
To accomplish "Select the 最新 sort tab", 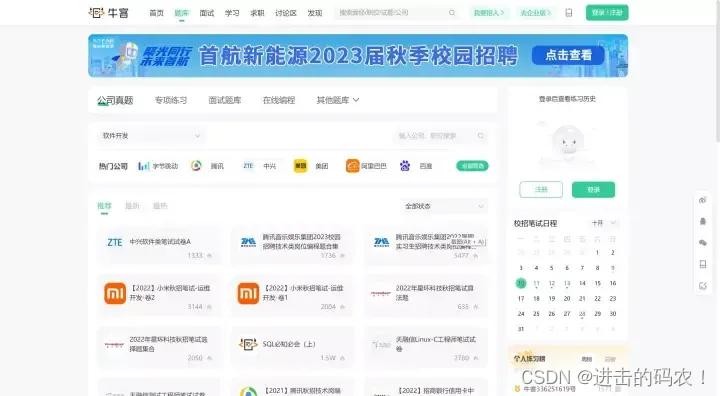I will [x=132, y=206].
